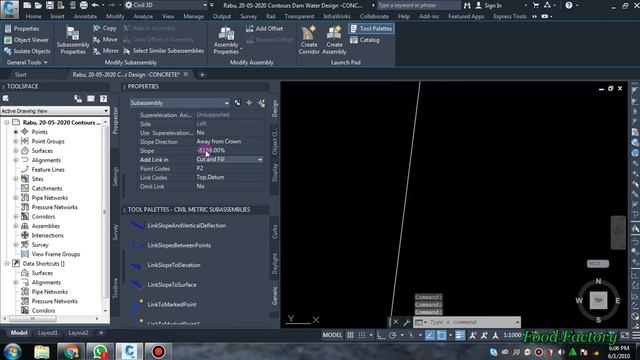
Task: Open Chrome from the taskbar
Action: point(71,351)
